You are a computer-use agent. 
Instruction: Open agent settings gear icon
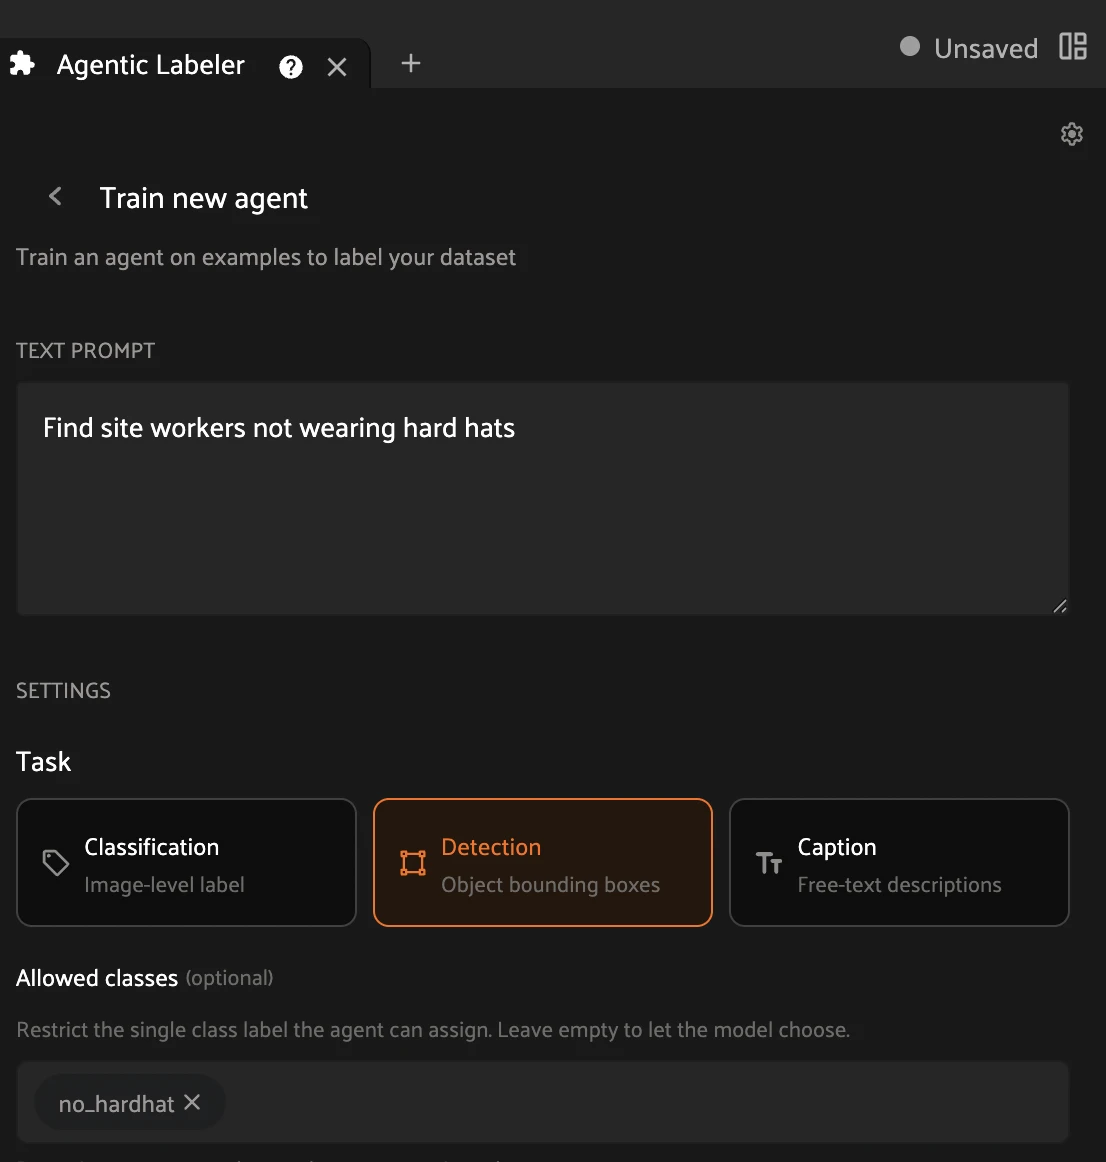coord(1072,134)
